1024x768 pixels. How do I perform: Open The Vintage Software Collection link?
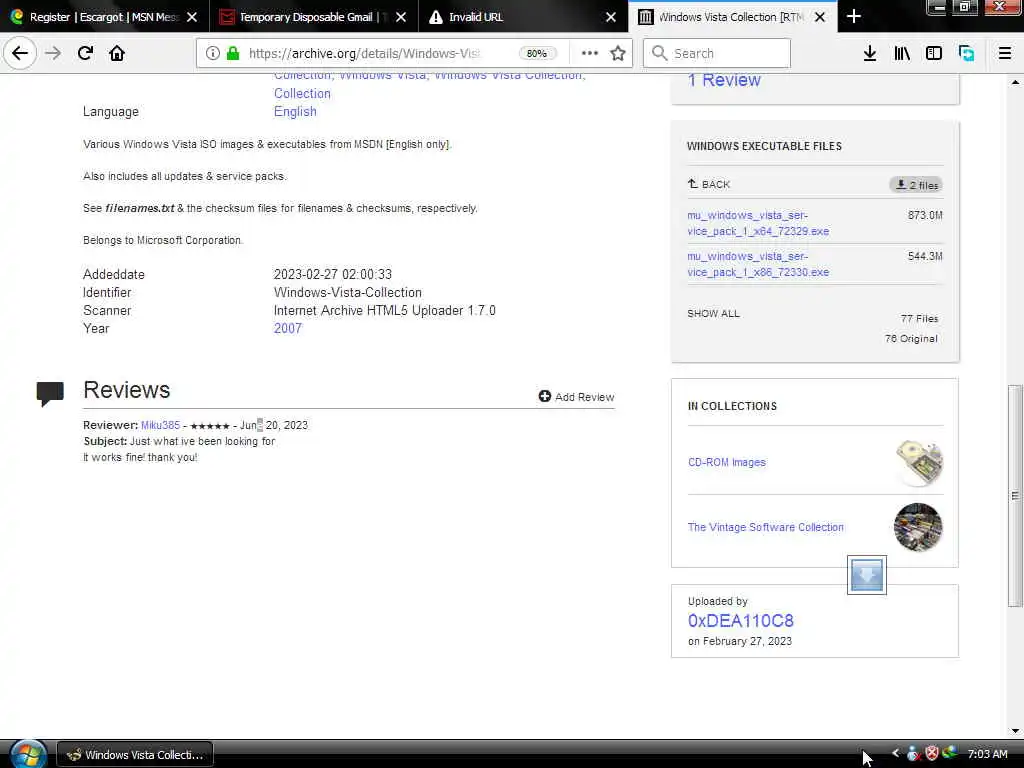(765, 527)
